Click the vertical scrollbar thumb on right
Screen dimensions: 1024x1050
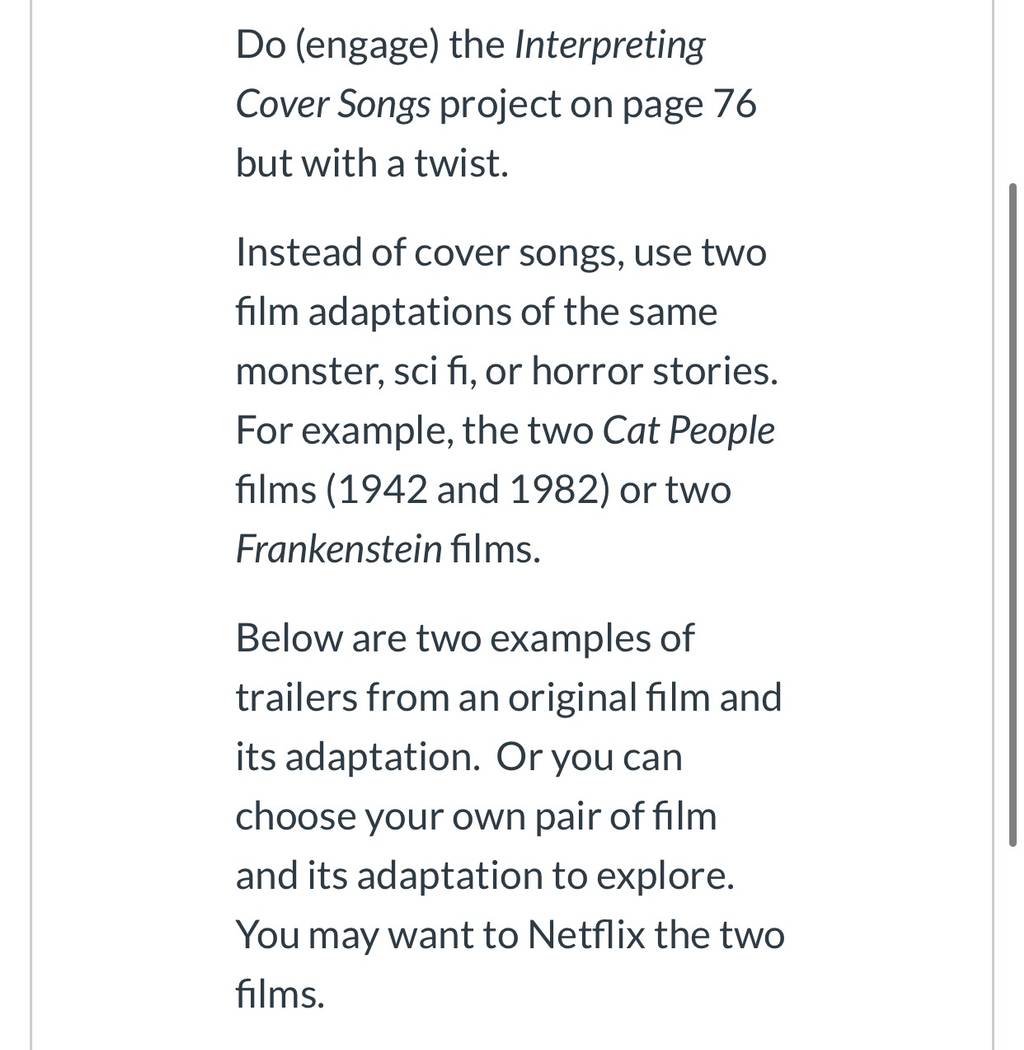coord(1013,515)
